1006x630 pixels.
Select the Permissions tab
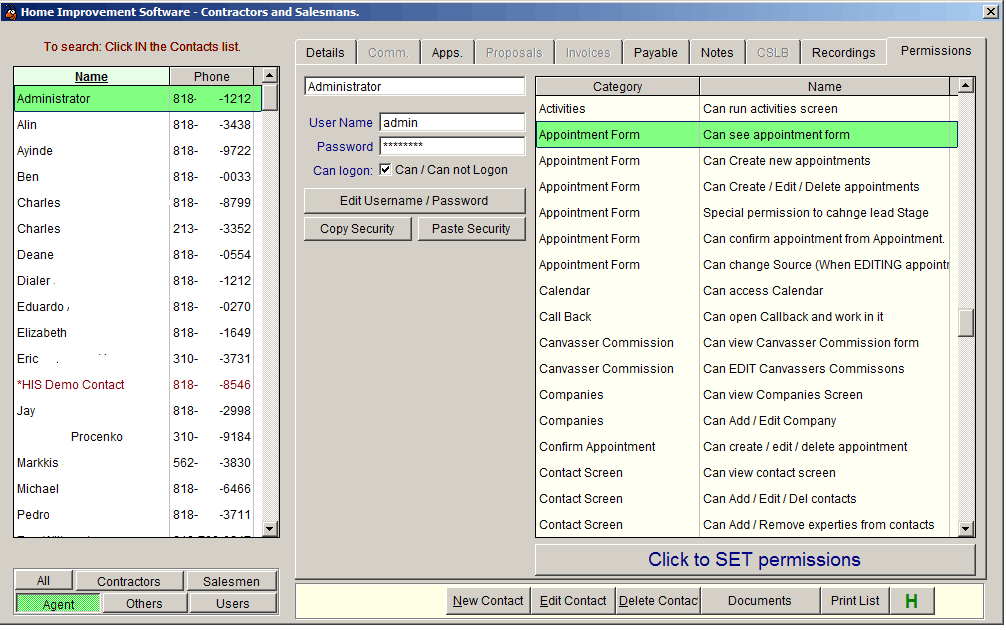click(x=935, y=51)
